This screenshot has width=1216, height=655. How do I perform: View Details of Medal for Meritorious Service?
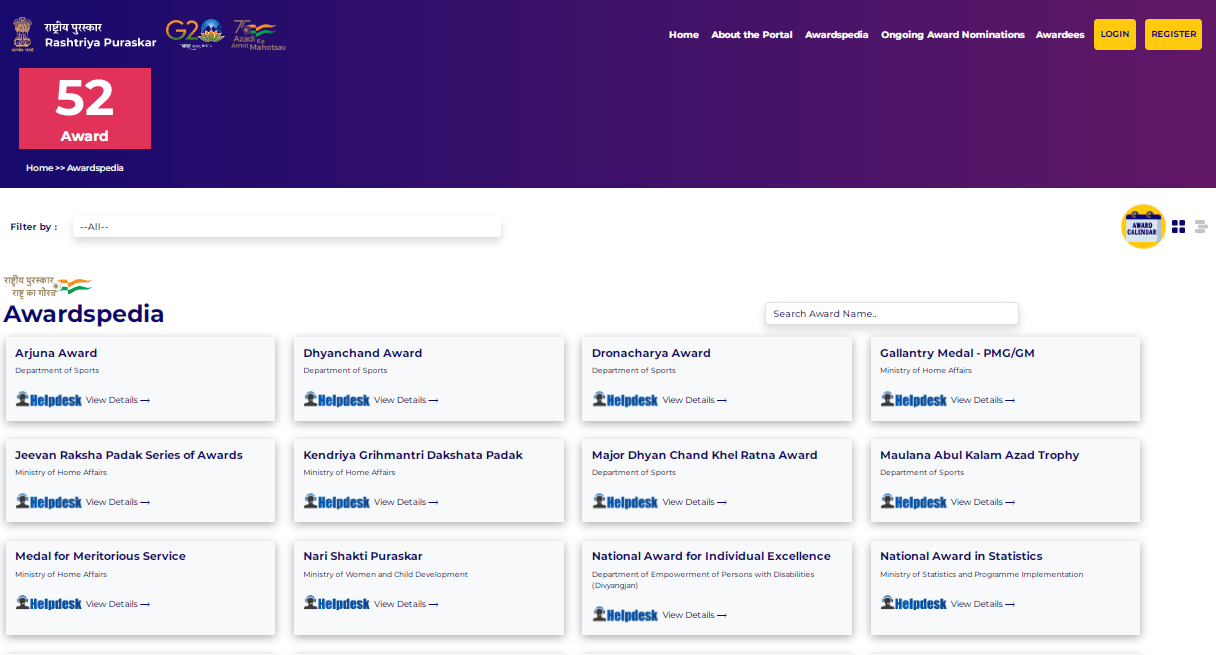(118, 604)
